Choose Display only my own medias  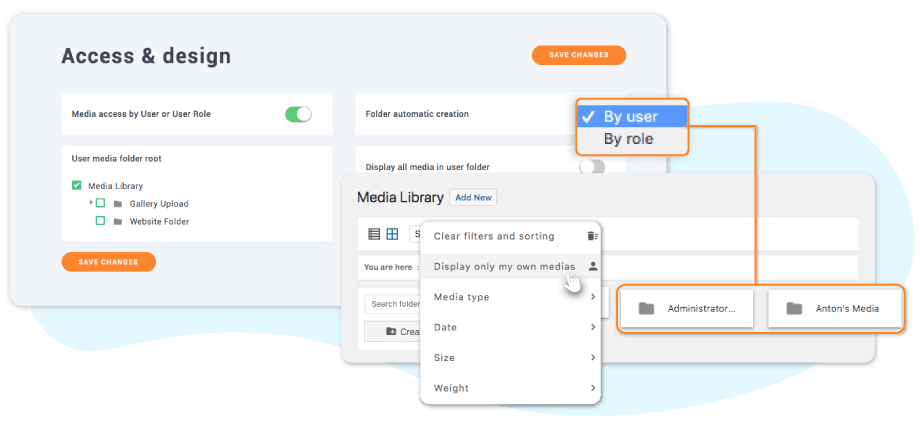click(x=504, y=266)
